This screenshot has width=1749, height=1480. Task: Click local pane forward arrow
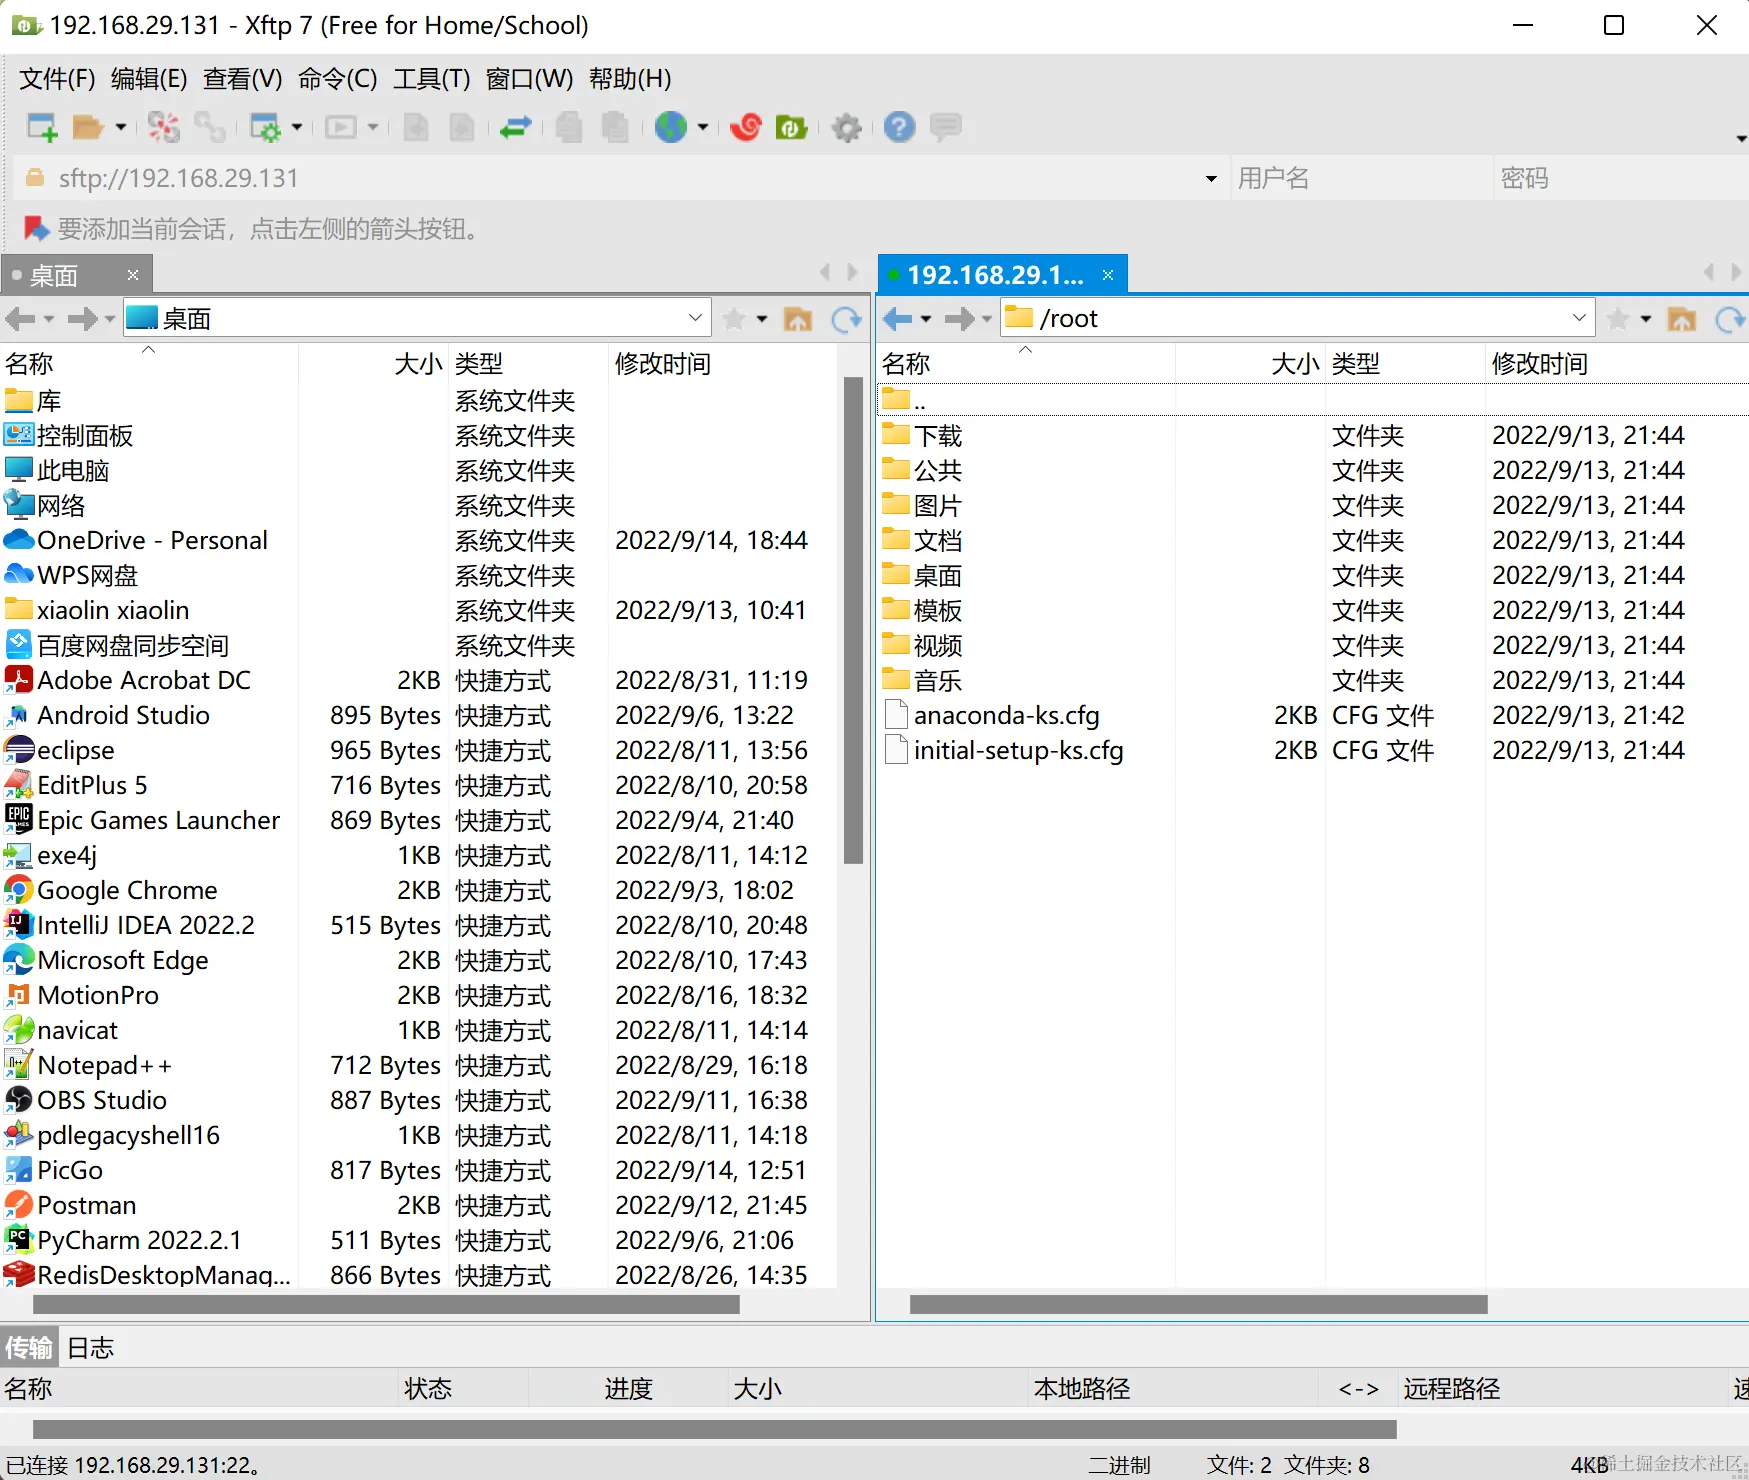[x=82, y=319]
